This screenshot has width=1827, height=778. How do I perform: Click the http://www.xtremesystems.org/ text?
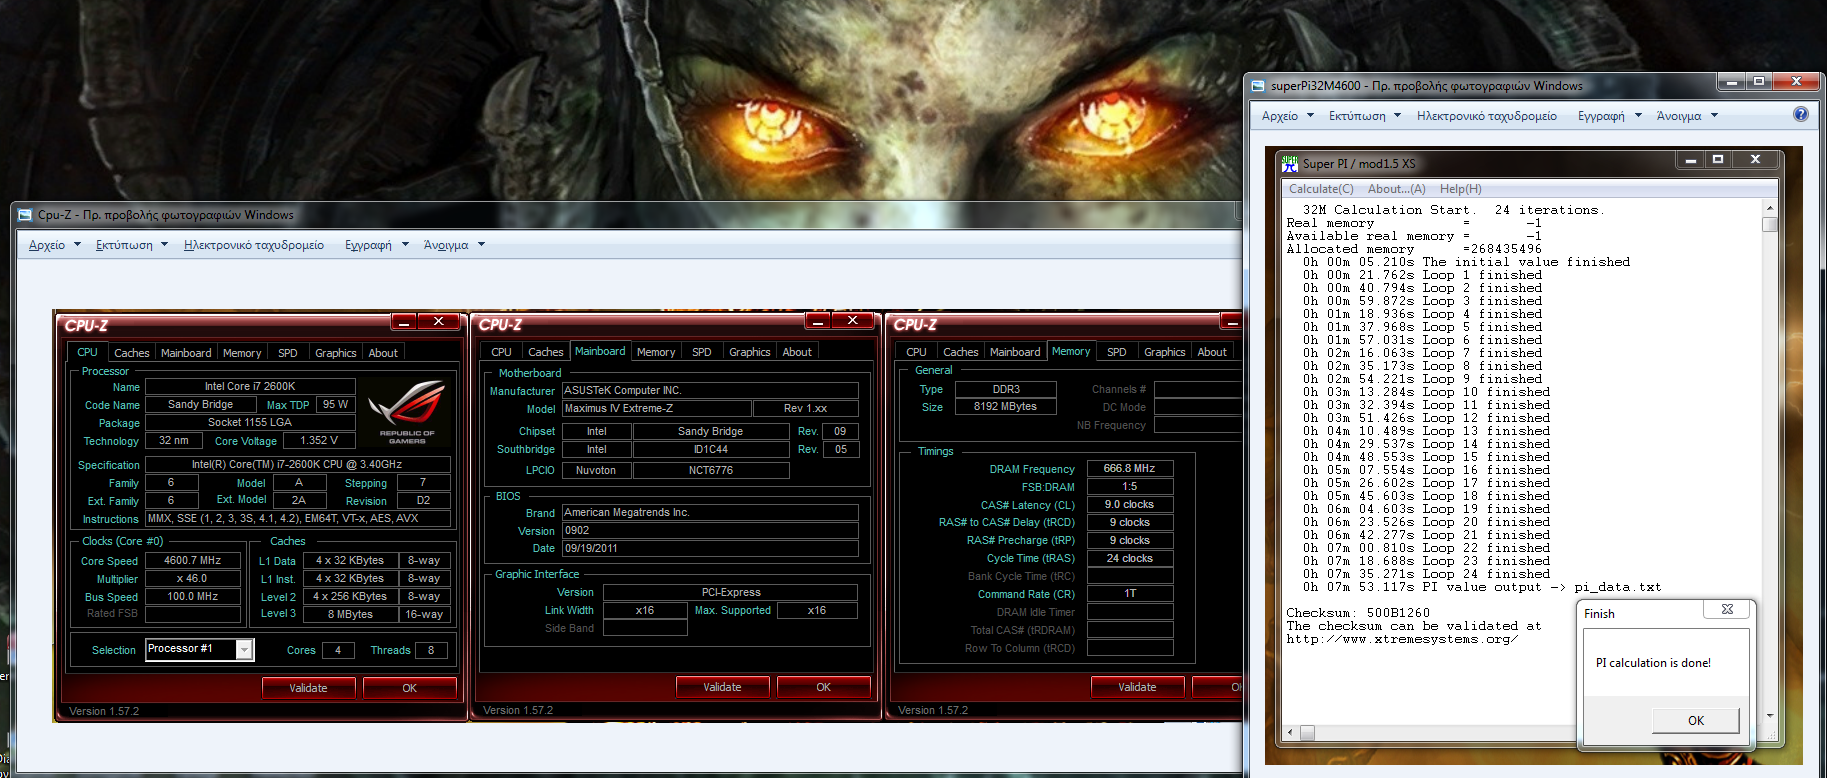[x=1402, y=639]
